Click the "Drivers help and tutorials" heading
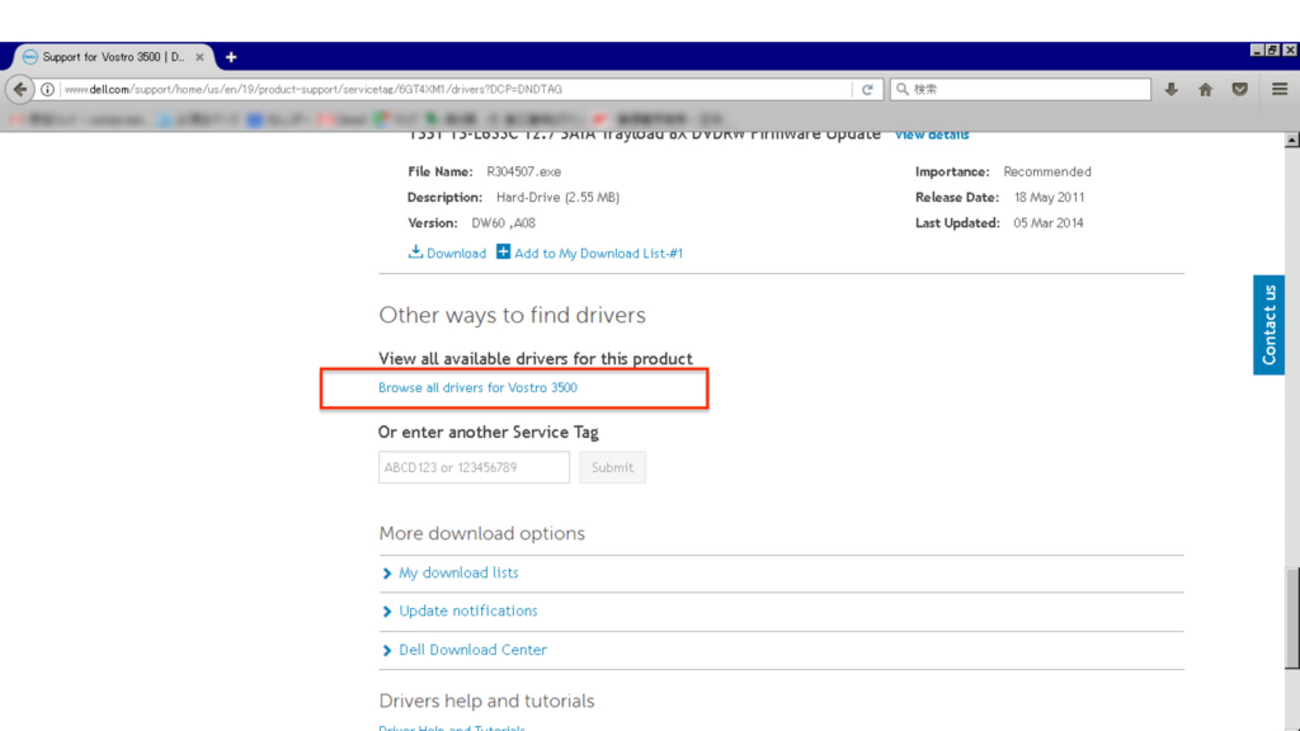The image size is (1300, 731). click(487, 701)
